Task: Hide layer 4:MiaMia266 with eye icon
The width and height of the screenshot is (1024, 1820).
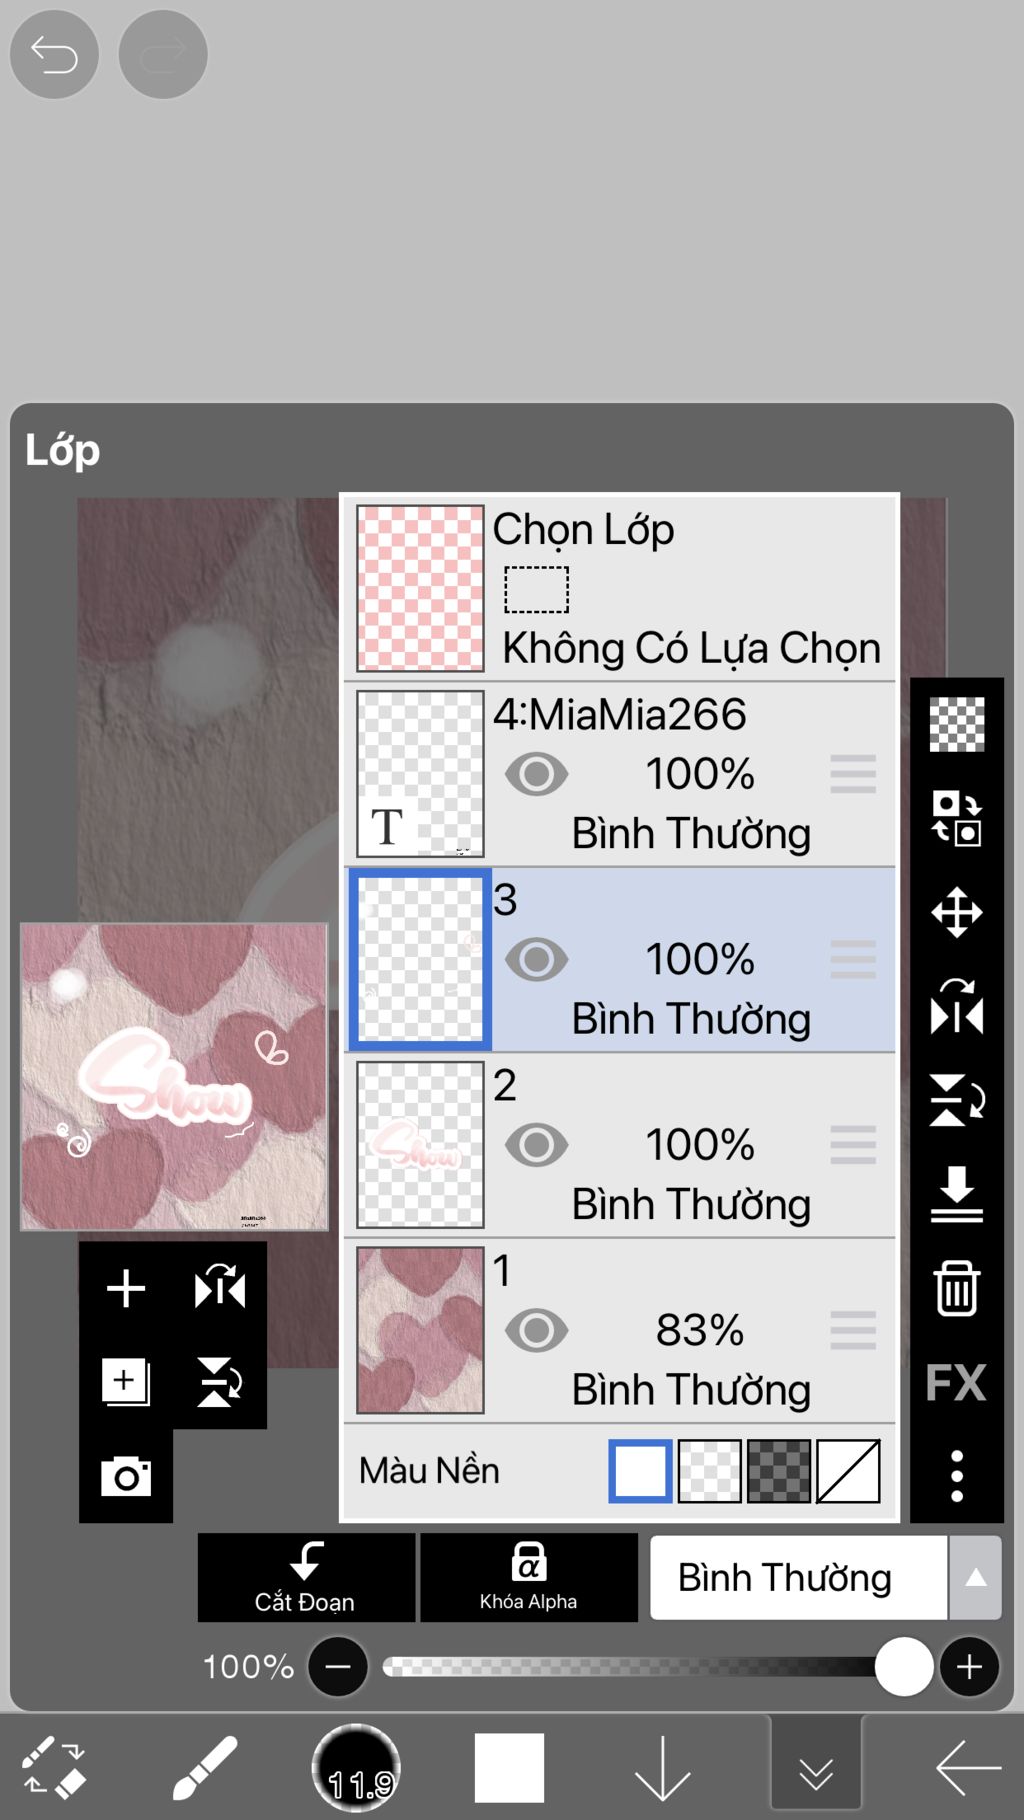Action: pos(536,774)
